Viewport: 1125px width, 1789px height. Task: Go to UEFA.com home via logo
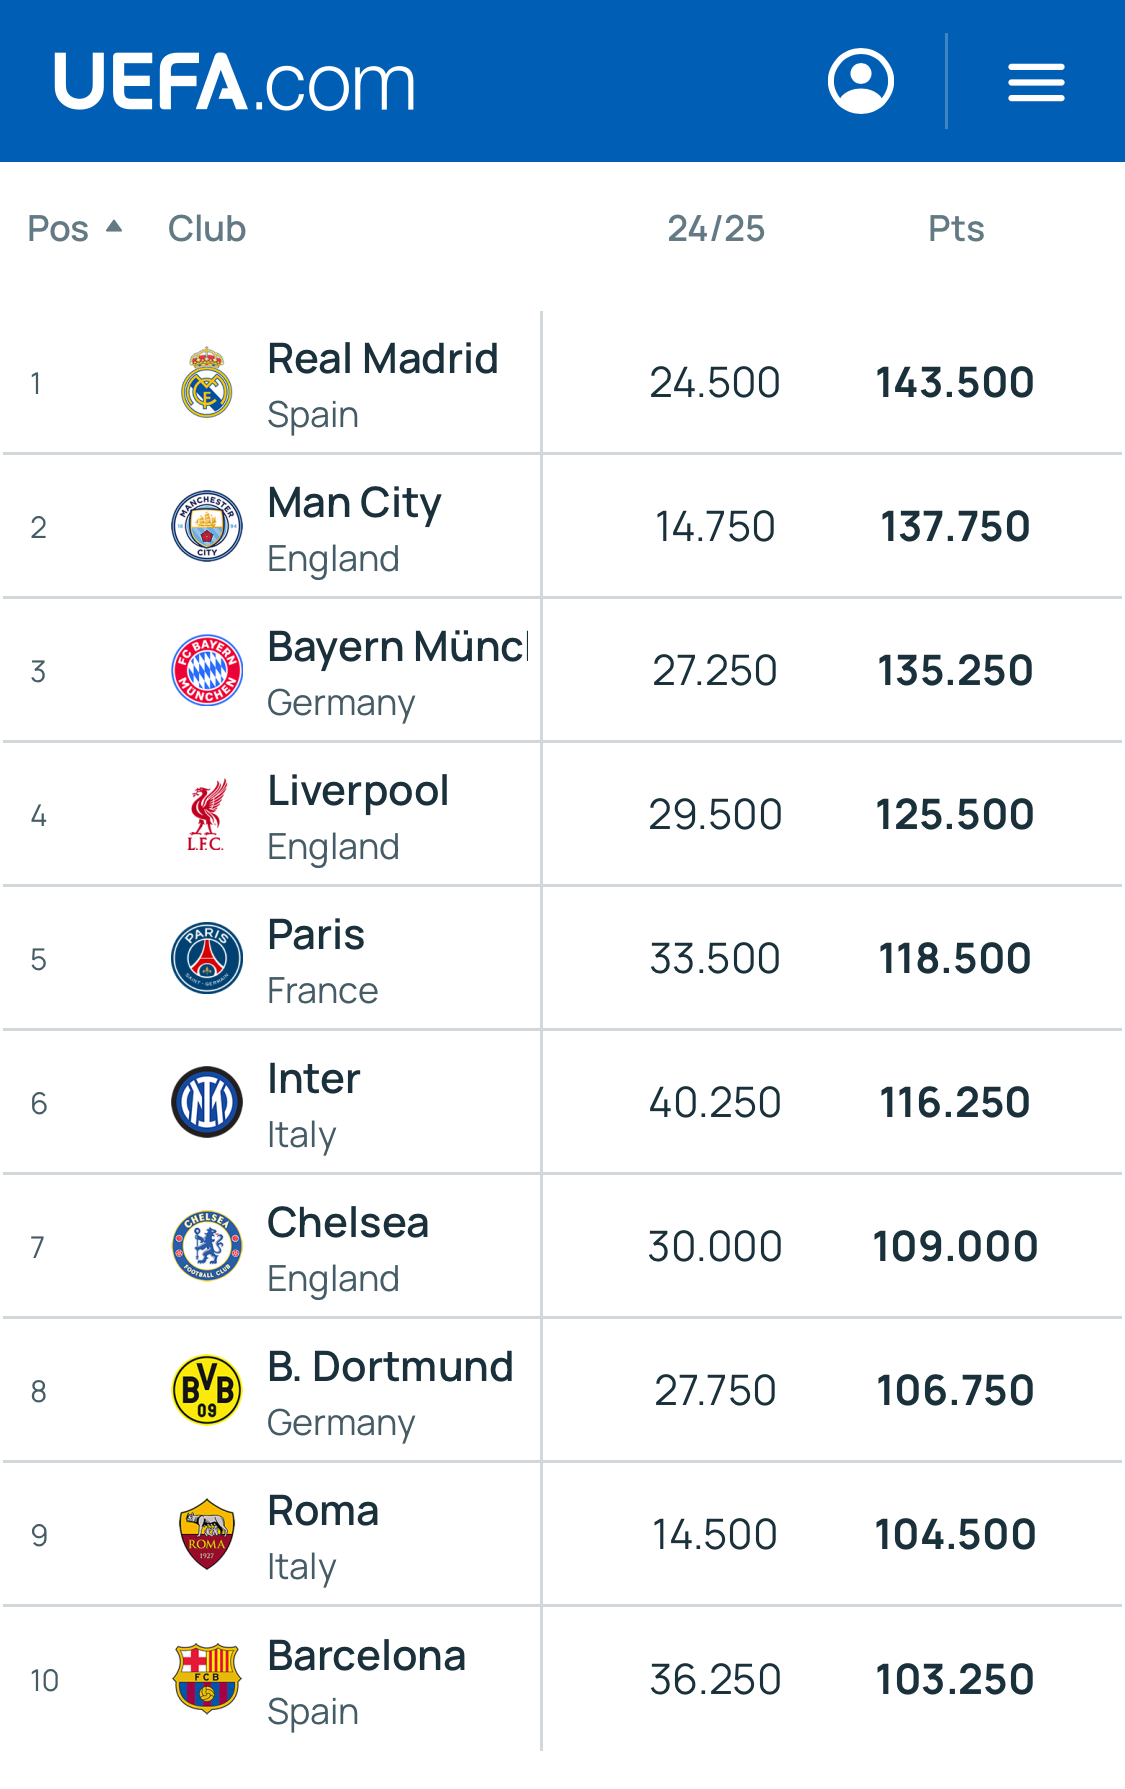(x=234, y=82)
